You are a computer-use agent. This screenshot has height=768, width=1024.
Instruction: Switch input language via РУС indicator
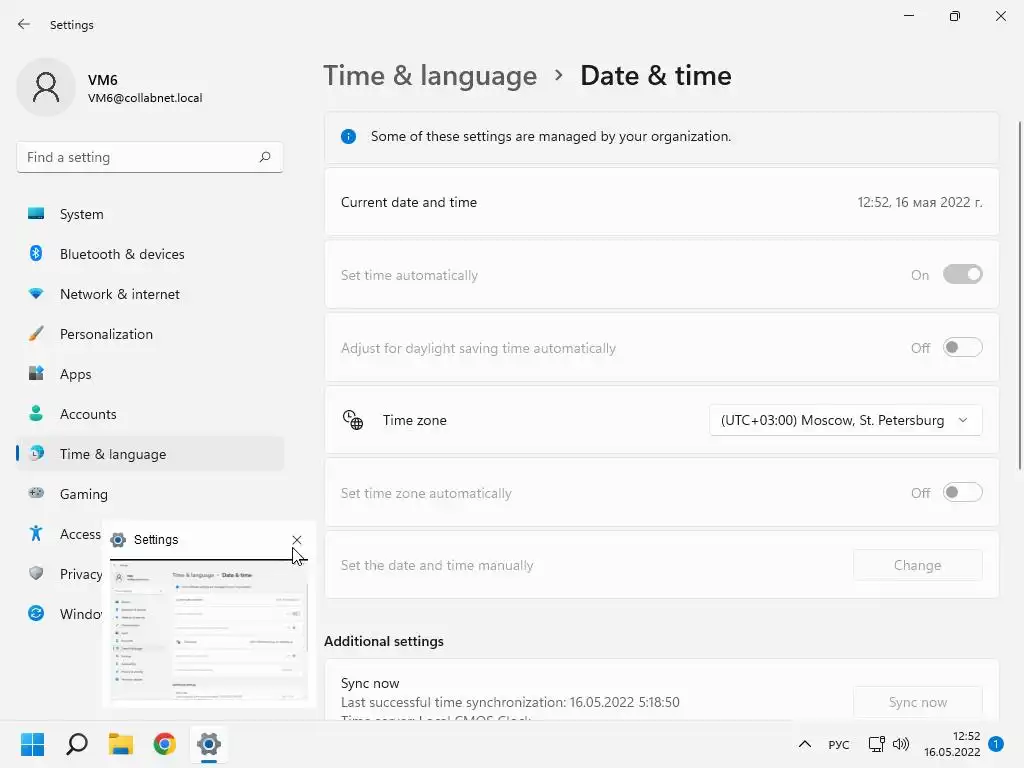(x=839, y=744)
